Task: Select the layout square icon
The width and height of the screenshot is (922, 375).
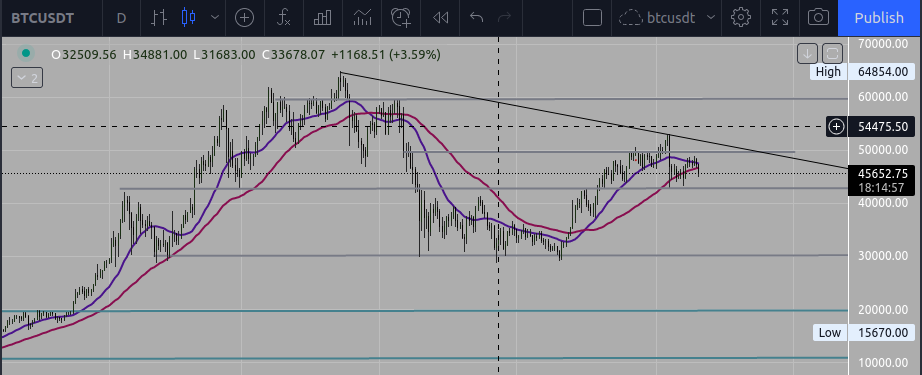Action: pyautogui.click(x=592, y=18)
